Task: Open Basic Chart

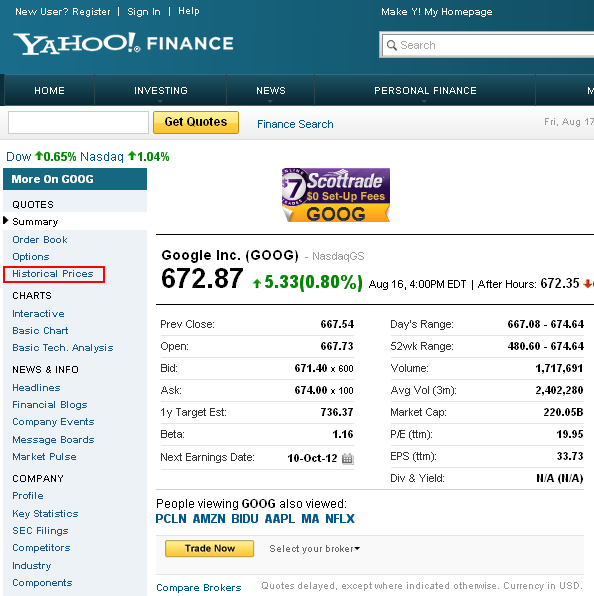Action: click(40, 331)
